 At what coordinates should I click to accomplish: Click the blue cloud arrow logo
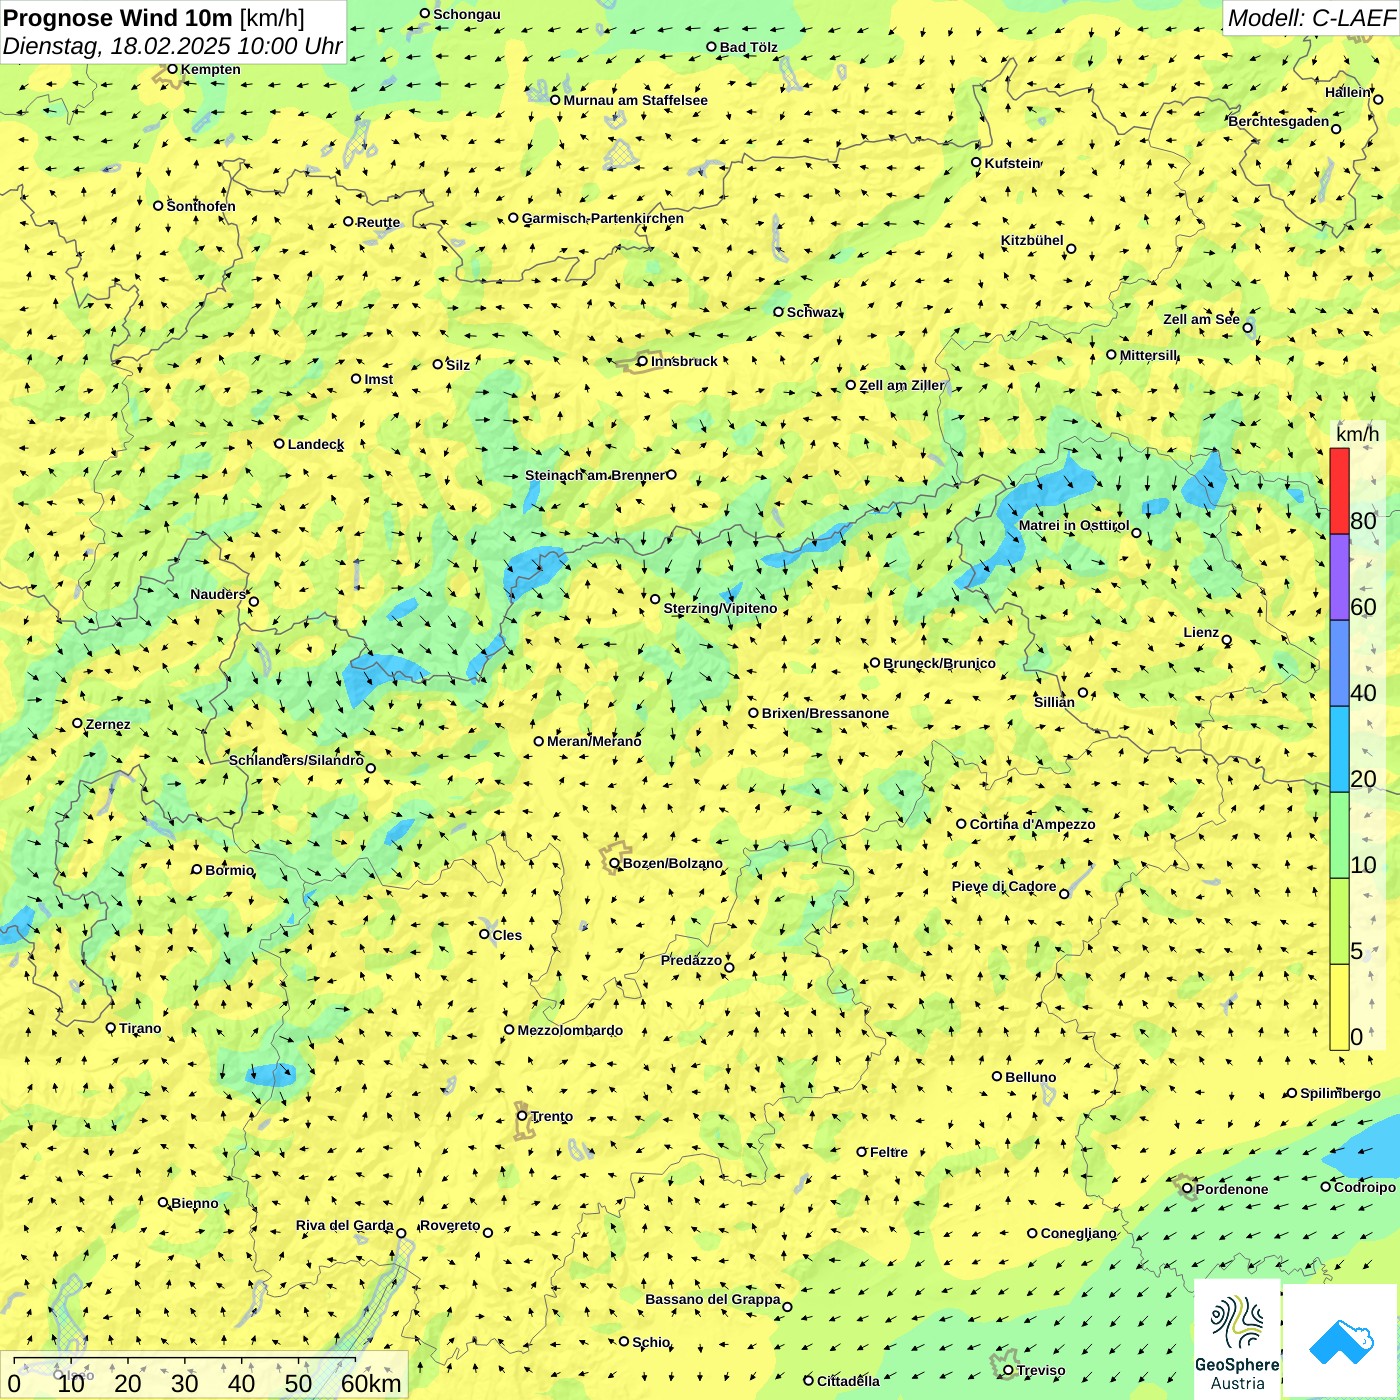(x=1341, y=1342)
